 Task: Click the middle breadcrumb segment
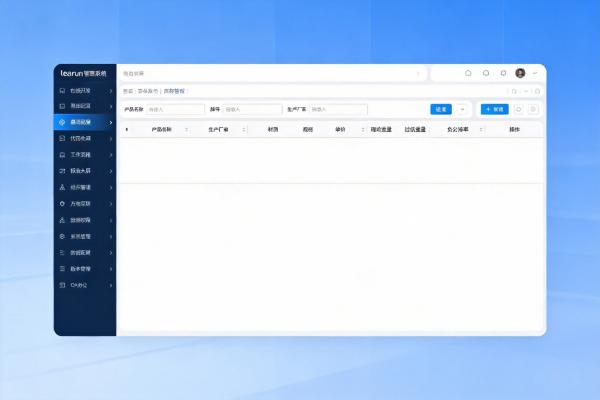(x=148, y=91)
